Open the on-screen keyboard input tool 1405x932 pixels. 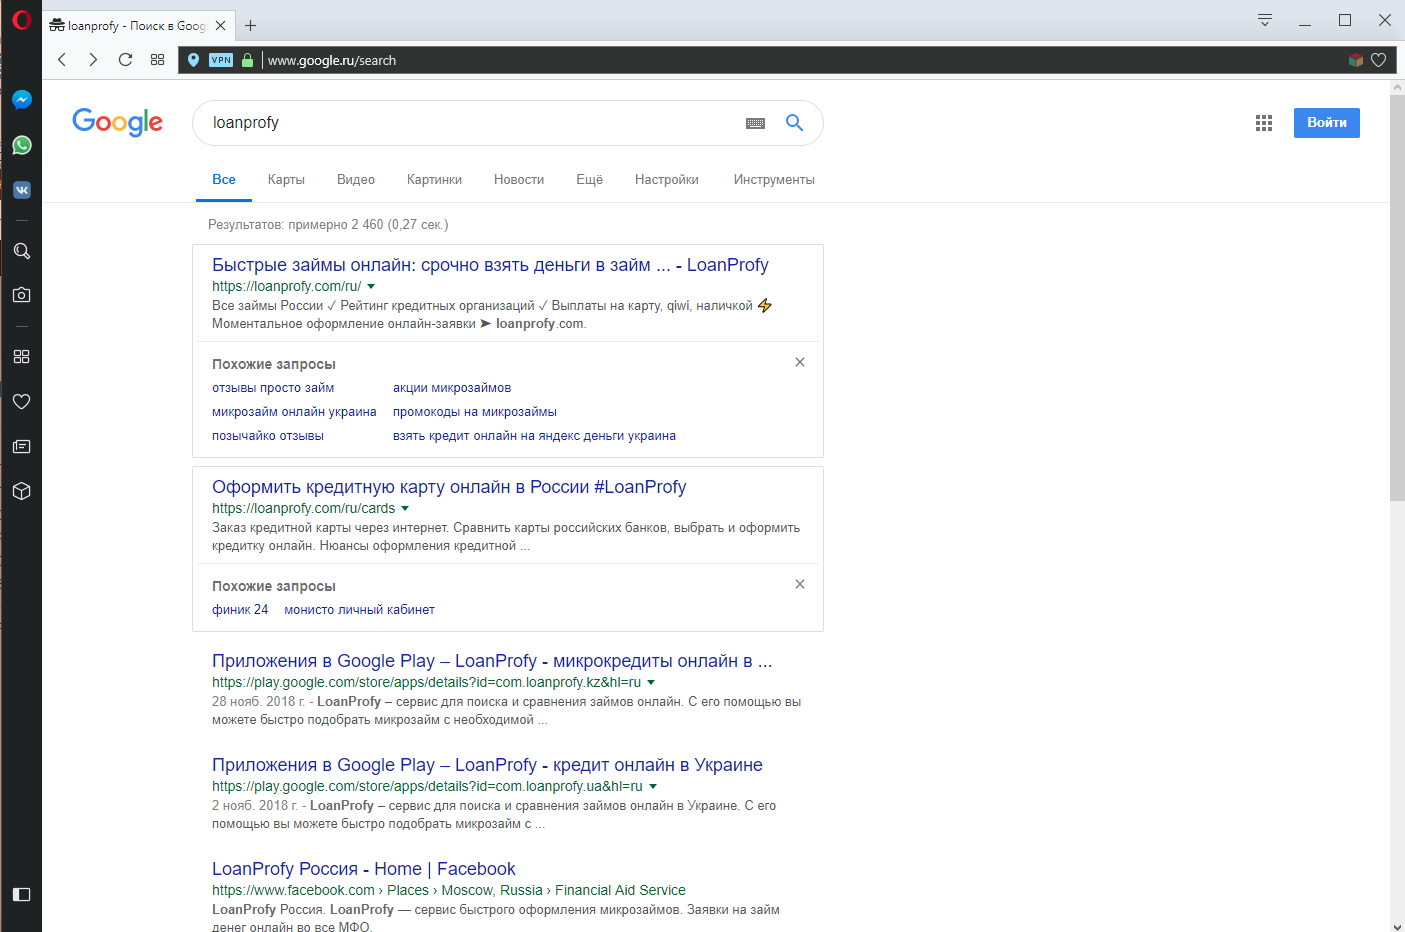(x=756, y=123)
